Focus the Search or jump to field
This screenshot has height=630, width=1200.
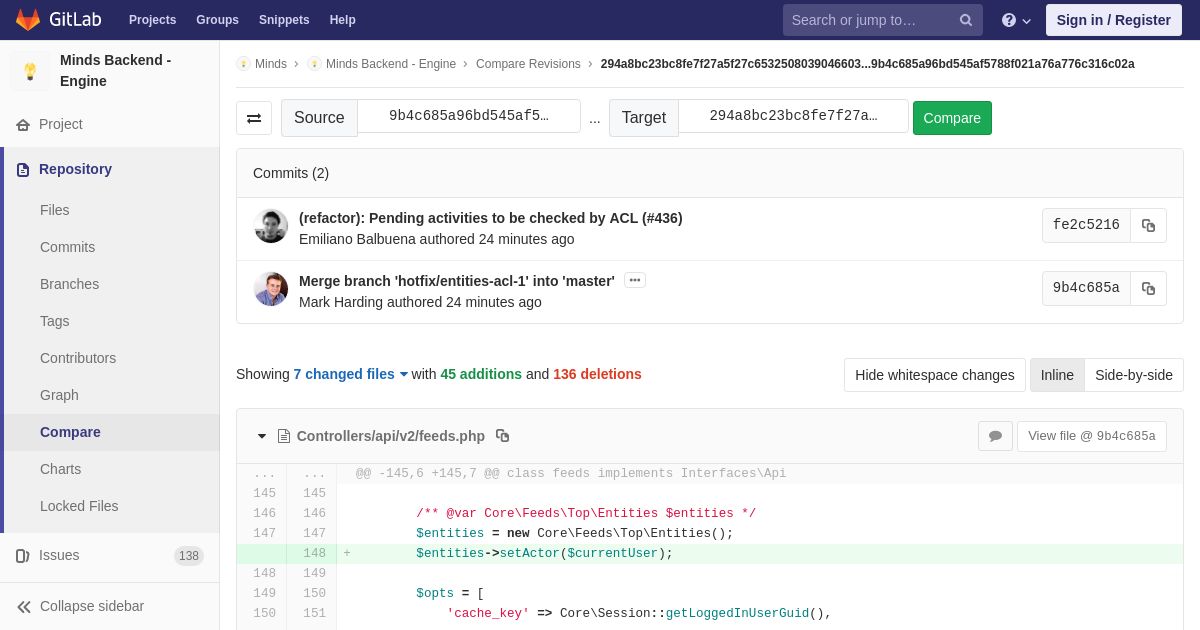coord(868,20)
